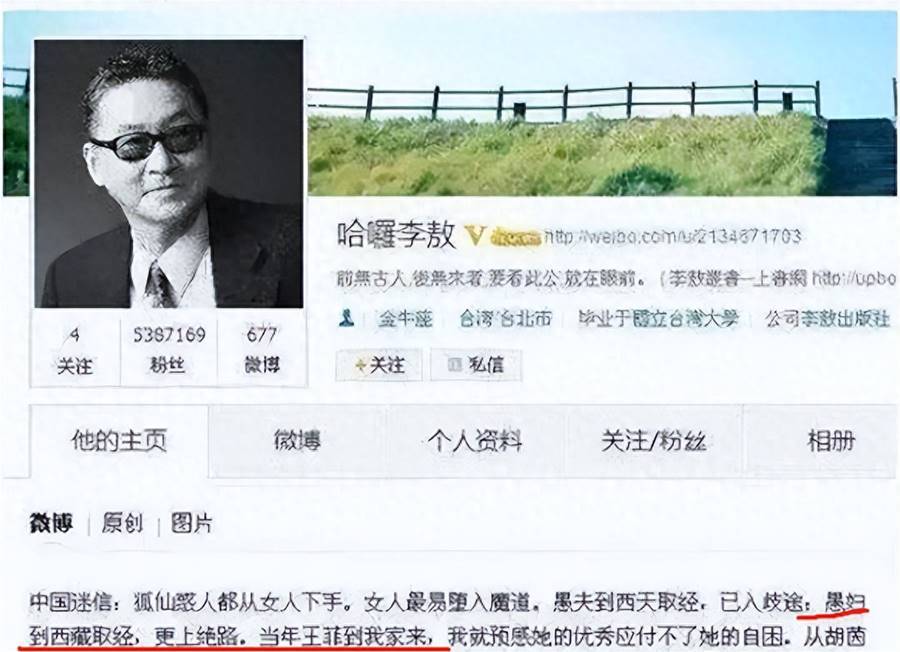This screenshot has width=900, height=652.
Task: View the 5387169 粉丝 follower count
Action: pos(169,349)
